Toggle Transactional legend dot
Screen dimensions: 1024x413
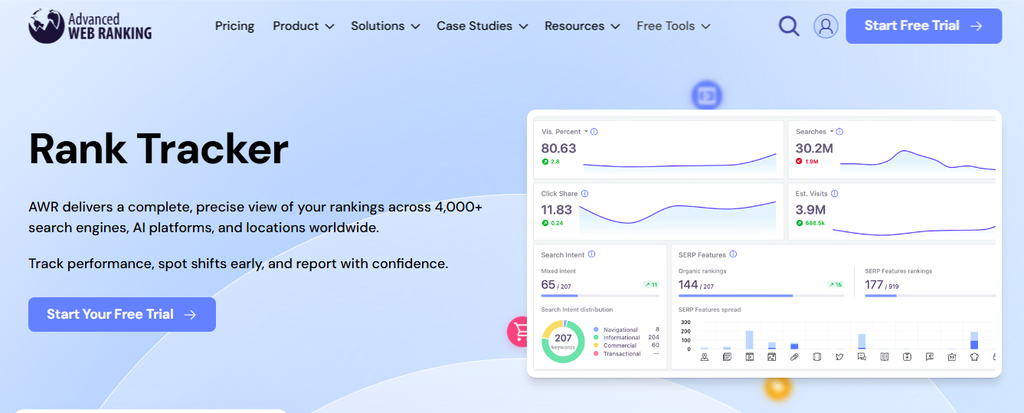pyautogui.click(x=596, y=354)
